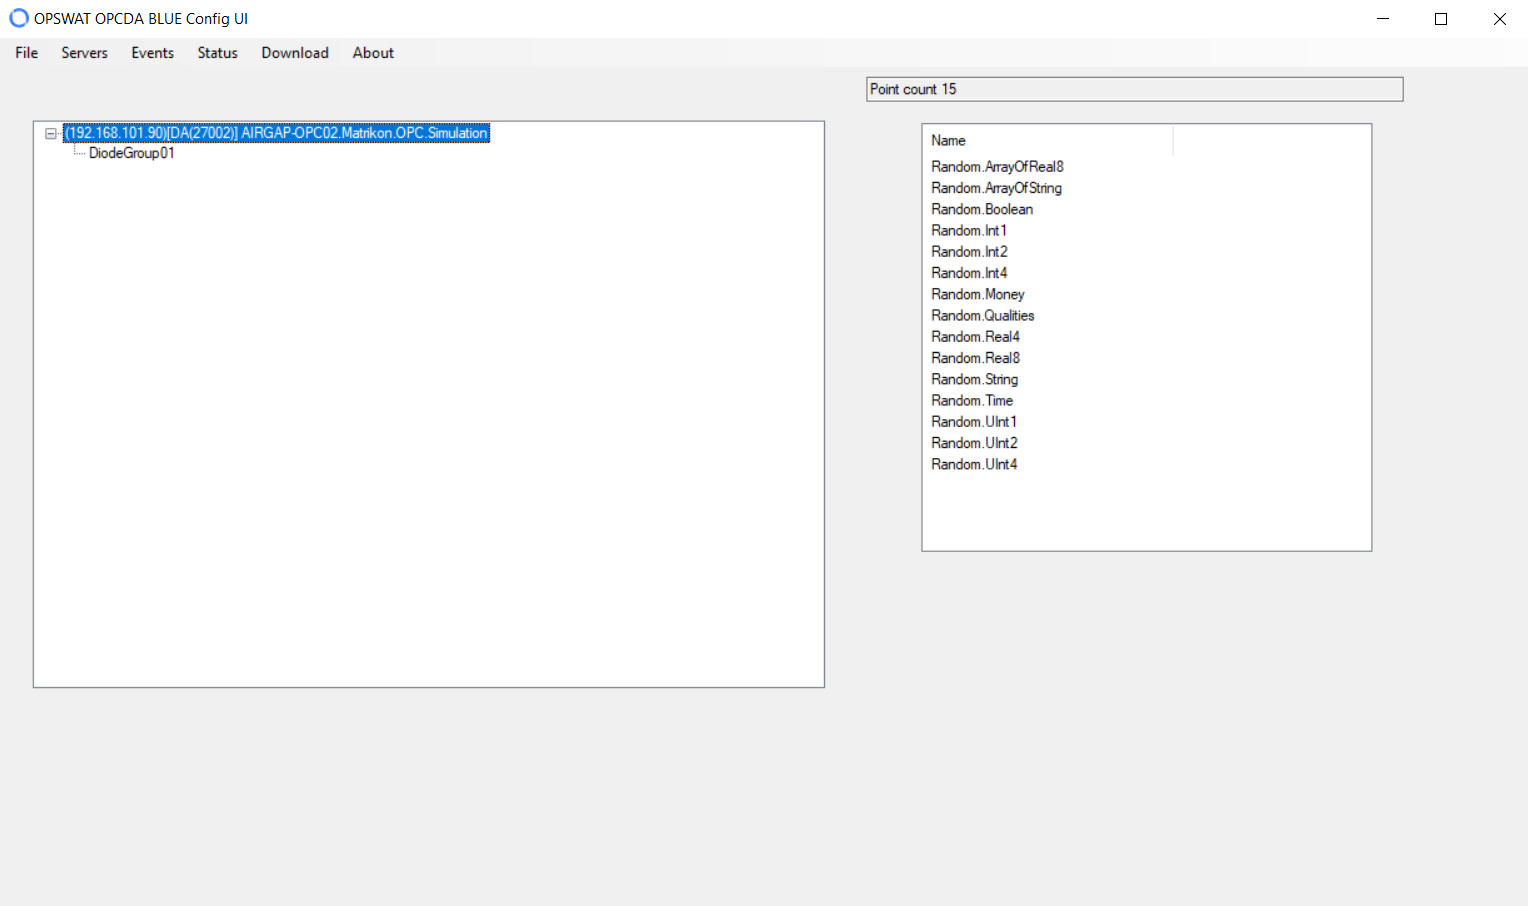Select the Random.Int4 point
1528x906 pixels.
point(969,273)
